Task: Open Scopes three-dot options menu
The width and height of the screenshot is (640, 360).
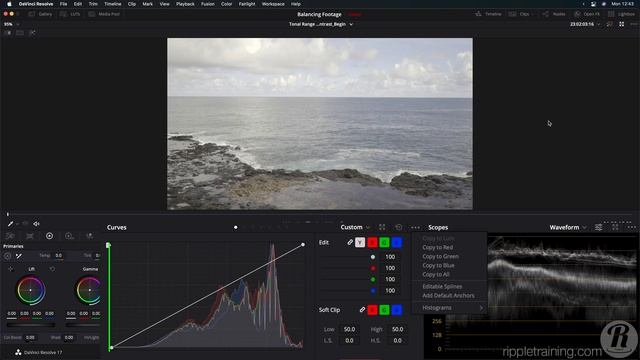Action: (x=631, y=227)
